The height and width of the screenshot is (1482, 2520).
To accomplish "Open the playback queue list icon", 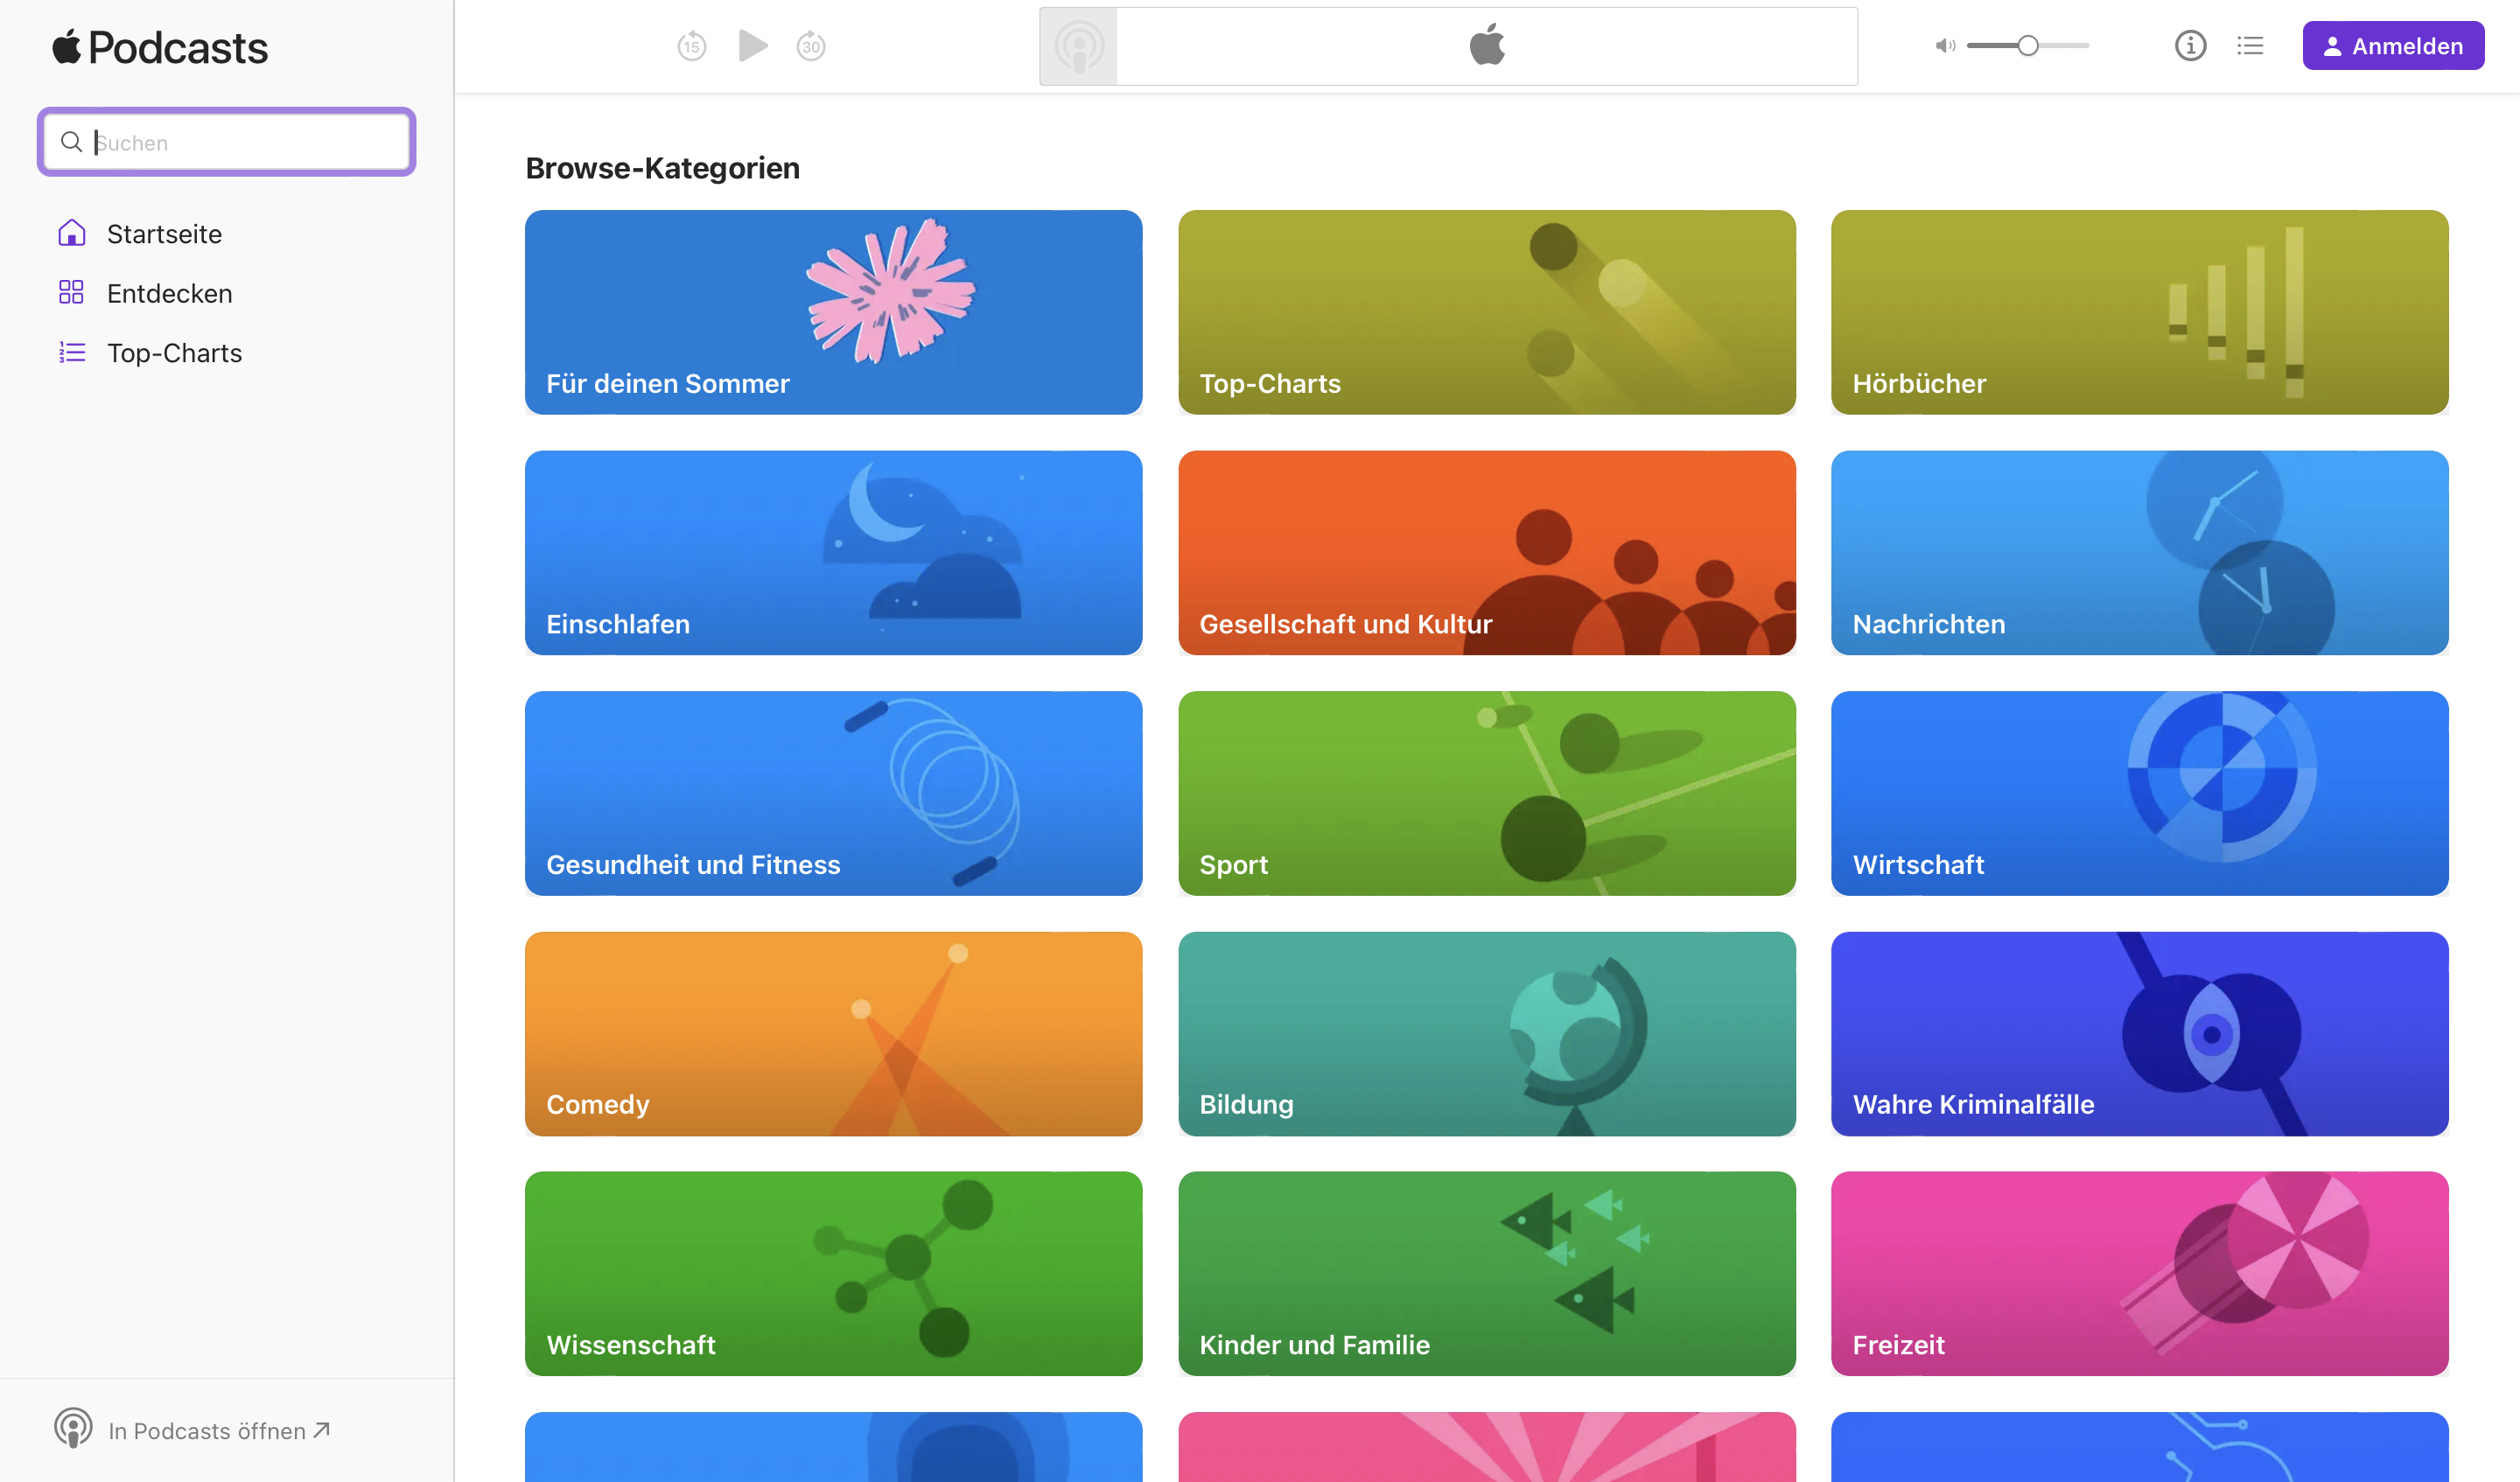I will pyautogui.click(x=2250, y=46).
